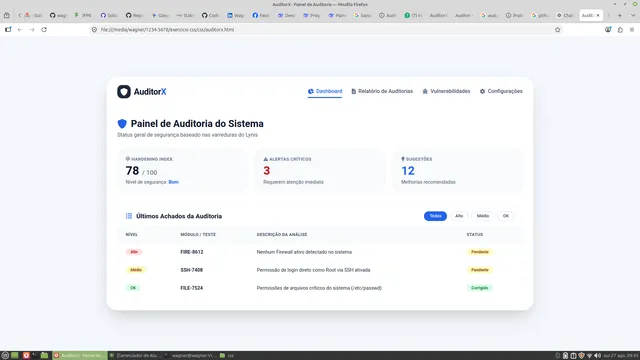This screenshot has height=360, width=640.
Task: Click the OK level badge in FILE-7524 row
Action: click(x=133, y=288)
